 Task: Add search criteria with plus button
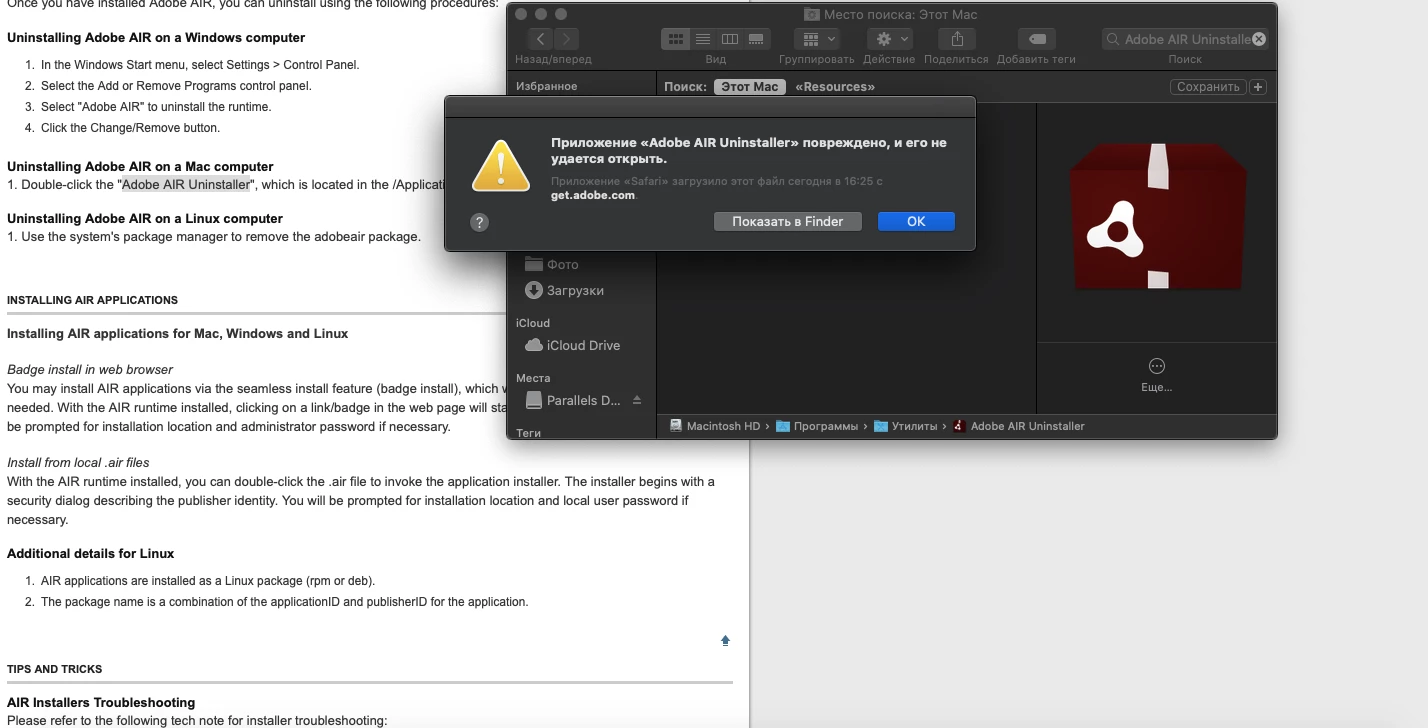tap(1258, 87)
